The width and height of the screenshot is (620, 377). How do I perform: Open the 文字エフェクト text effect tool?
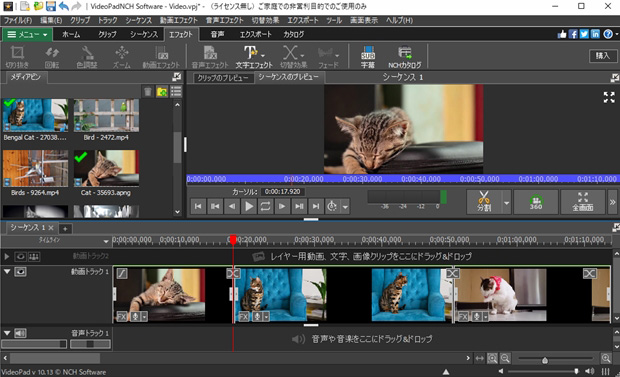point(254,57)
